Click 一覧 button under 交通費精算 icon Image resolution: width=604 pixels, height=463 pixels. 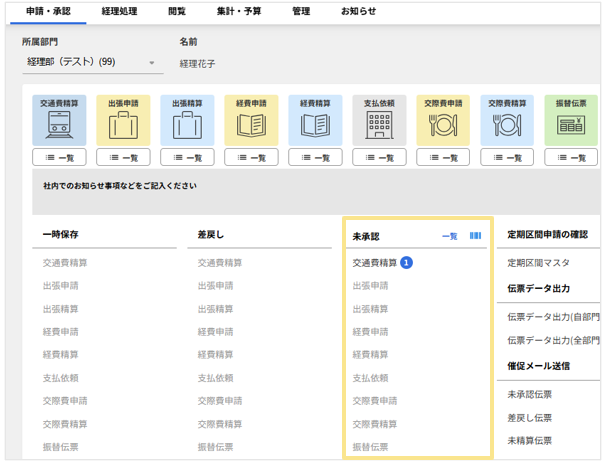click(58, 157)
